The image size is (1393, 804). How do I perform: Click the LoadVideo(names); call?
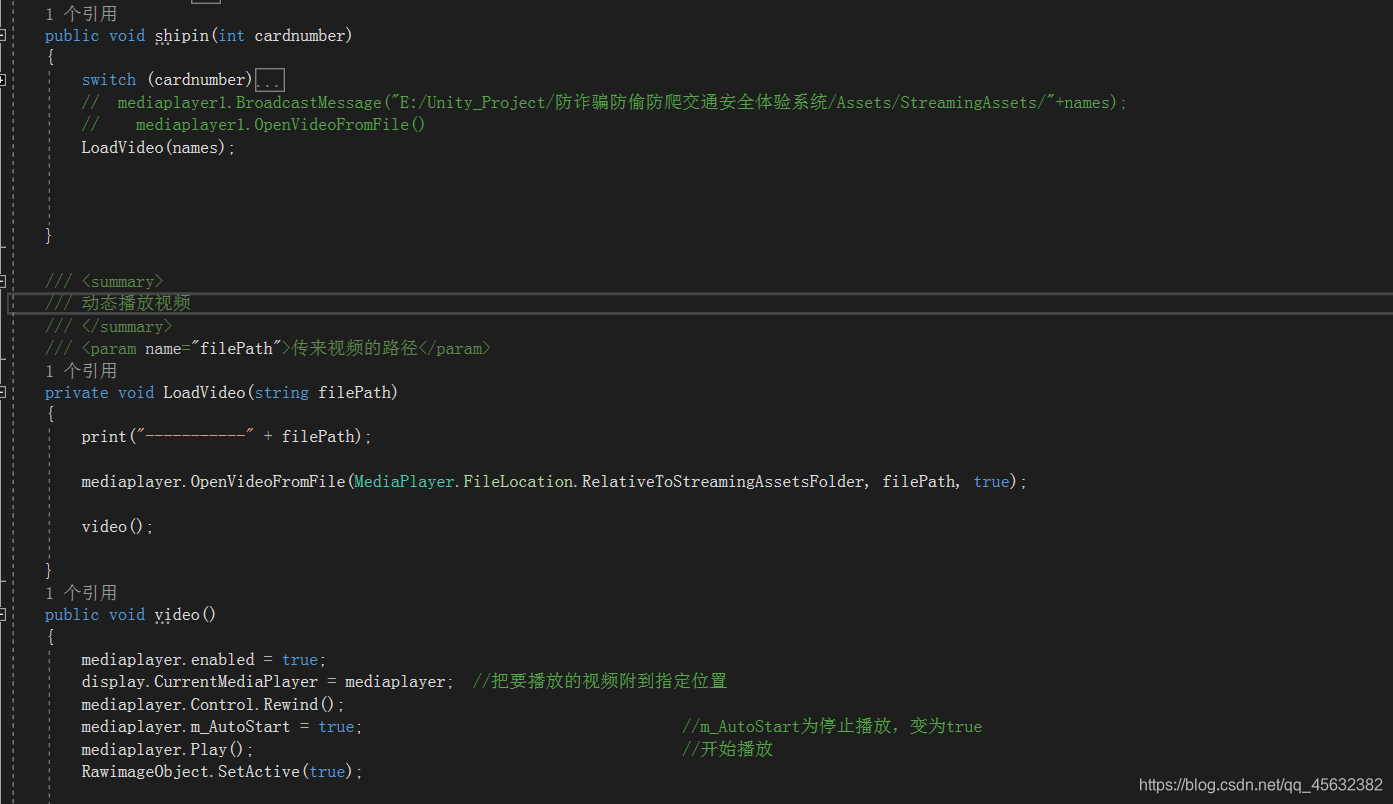[x=158, y=147]
